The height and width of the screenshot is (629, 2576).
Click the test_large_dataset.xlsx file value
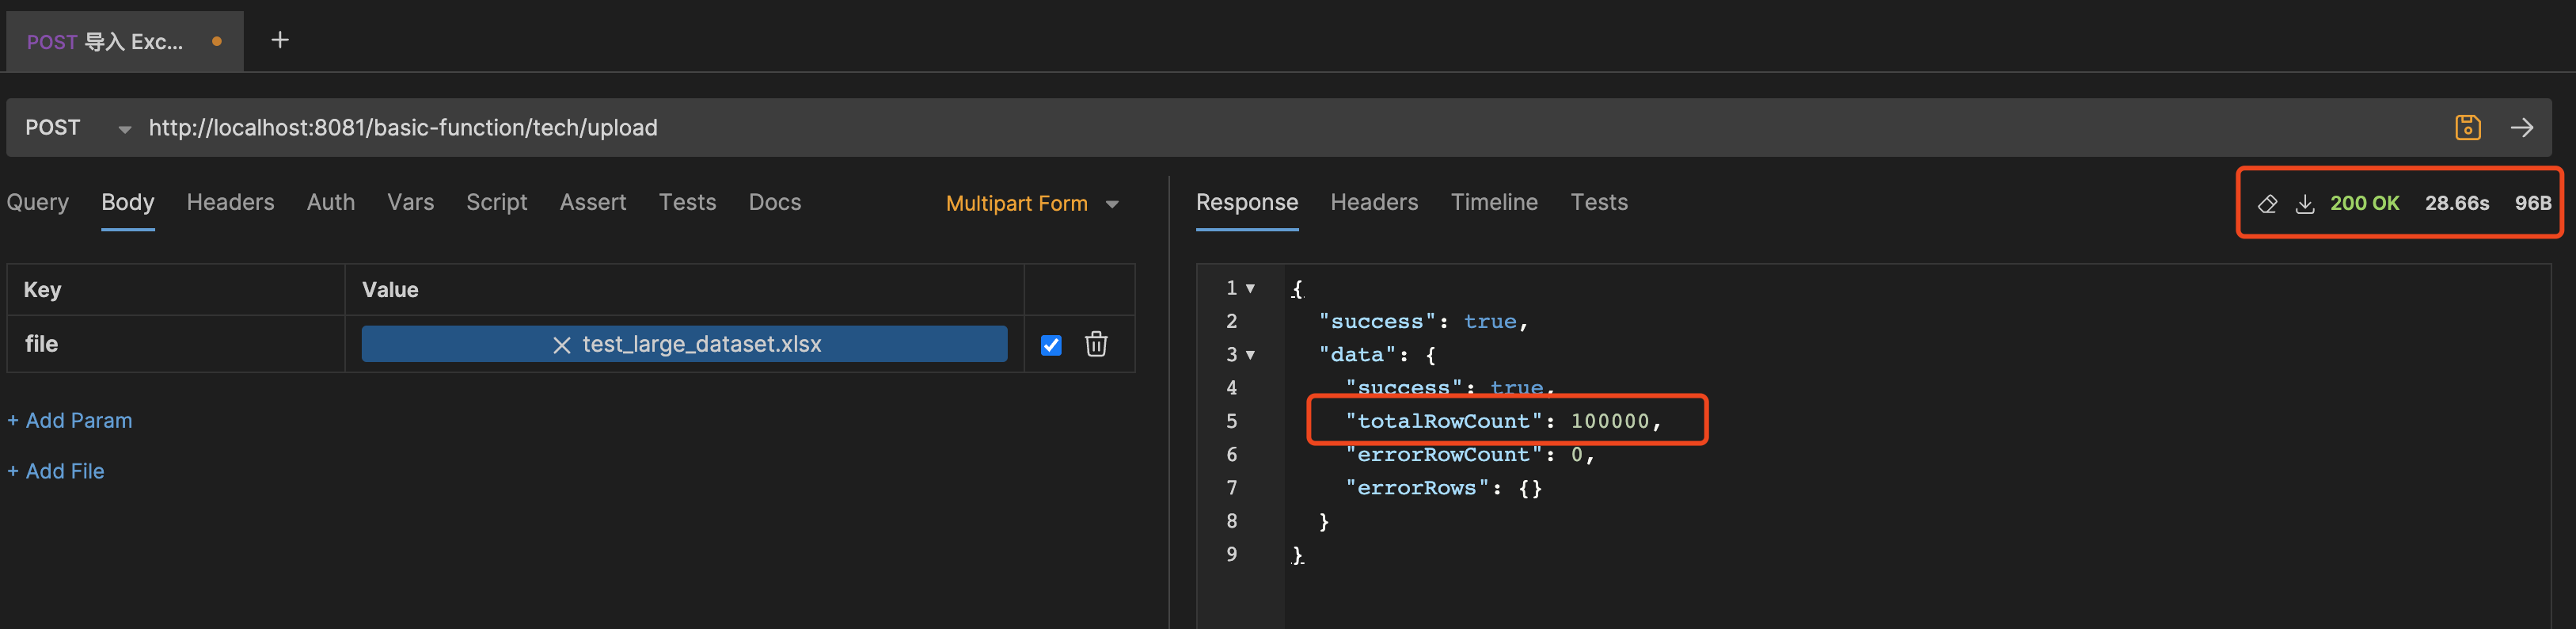tap(685, 344)
